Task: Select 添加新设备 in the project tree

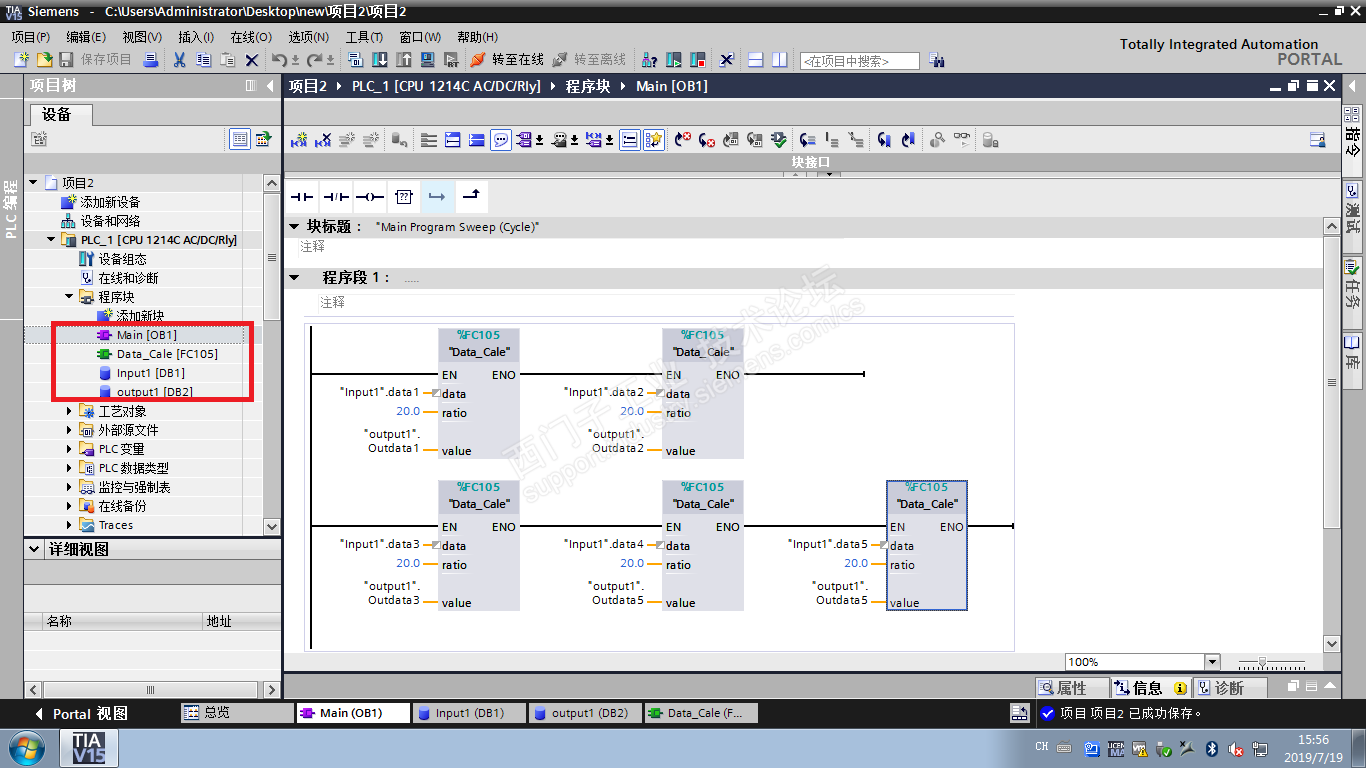Action: pyautogui.click(x=100, y=202)
